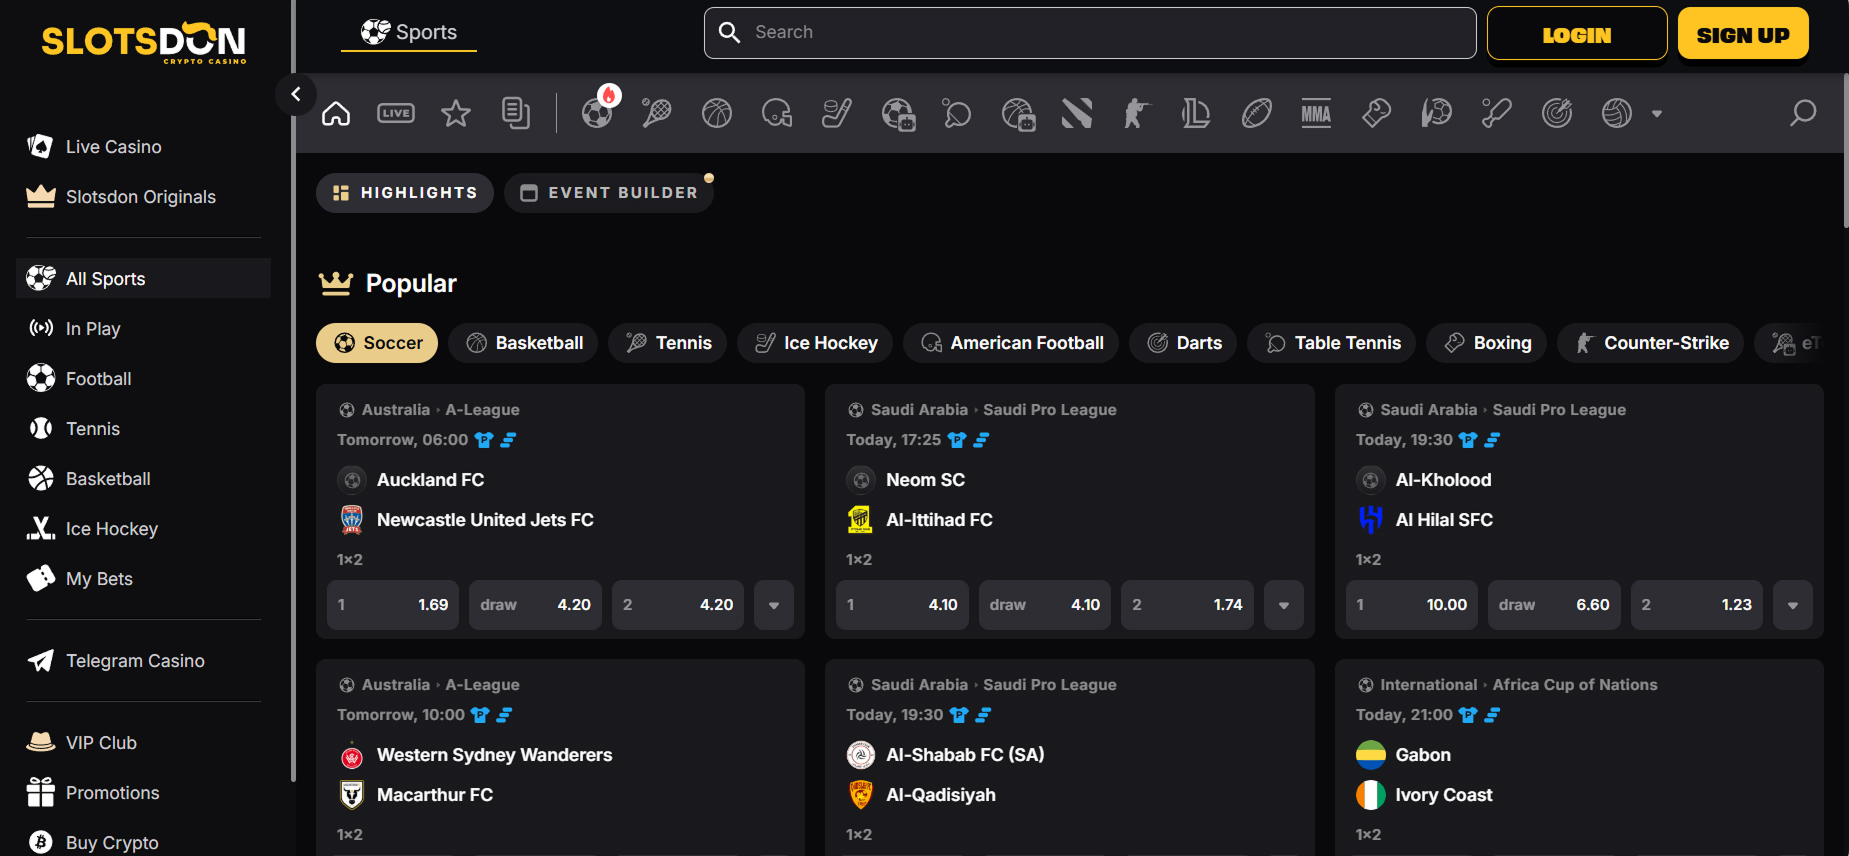Select the basketball icon in sports toolbar

coord(717,114)
